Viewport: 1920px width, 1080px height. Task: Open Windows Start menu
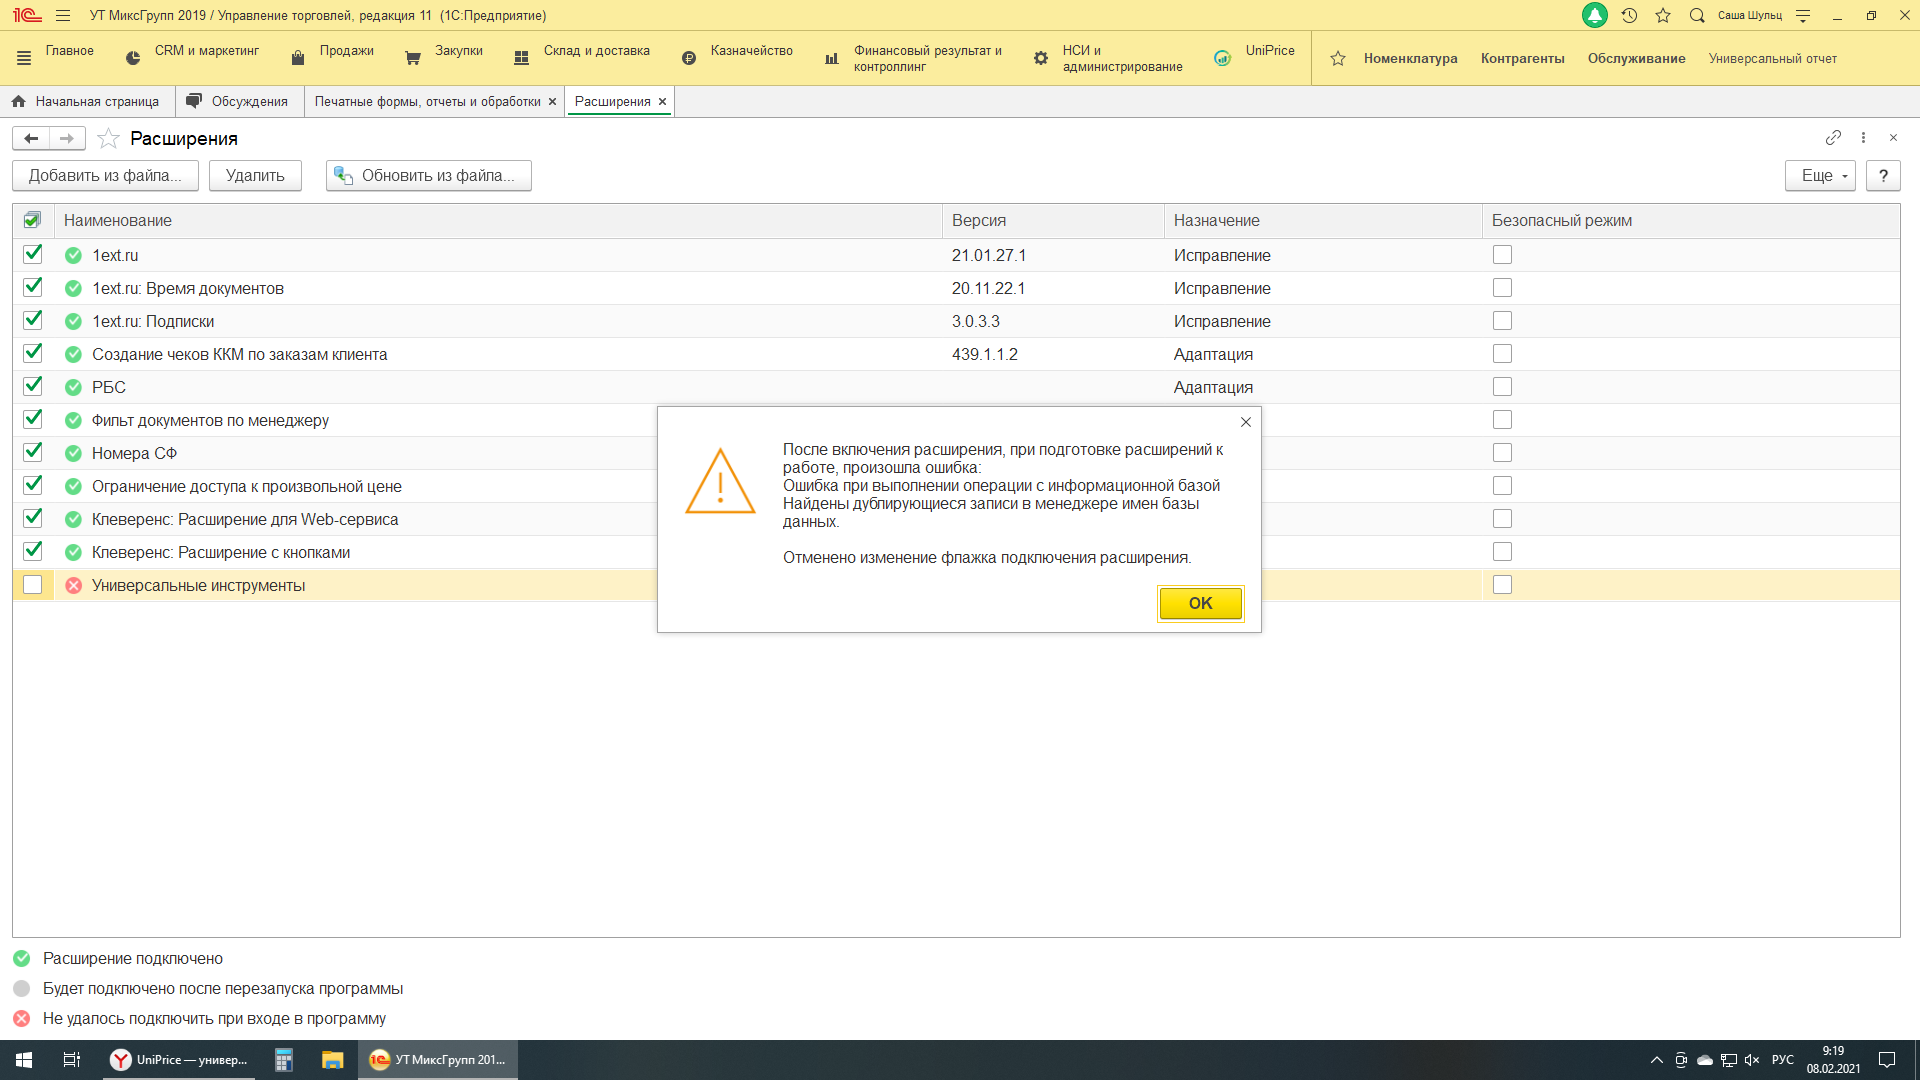click(x=24, y=1060)
